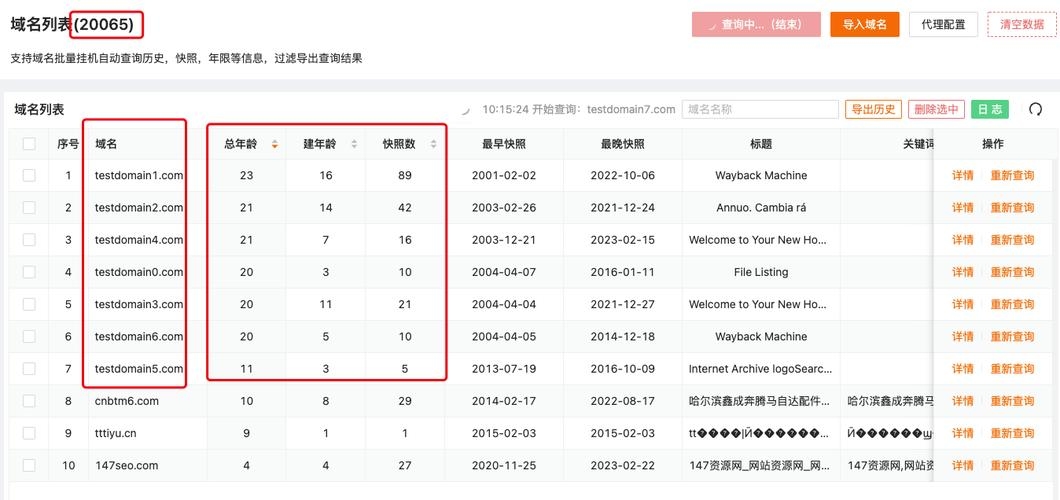Click 重新查询 for testdomain0.com
1060x500 pixels.
[x=1012, y=272]
